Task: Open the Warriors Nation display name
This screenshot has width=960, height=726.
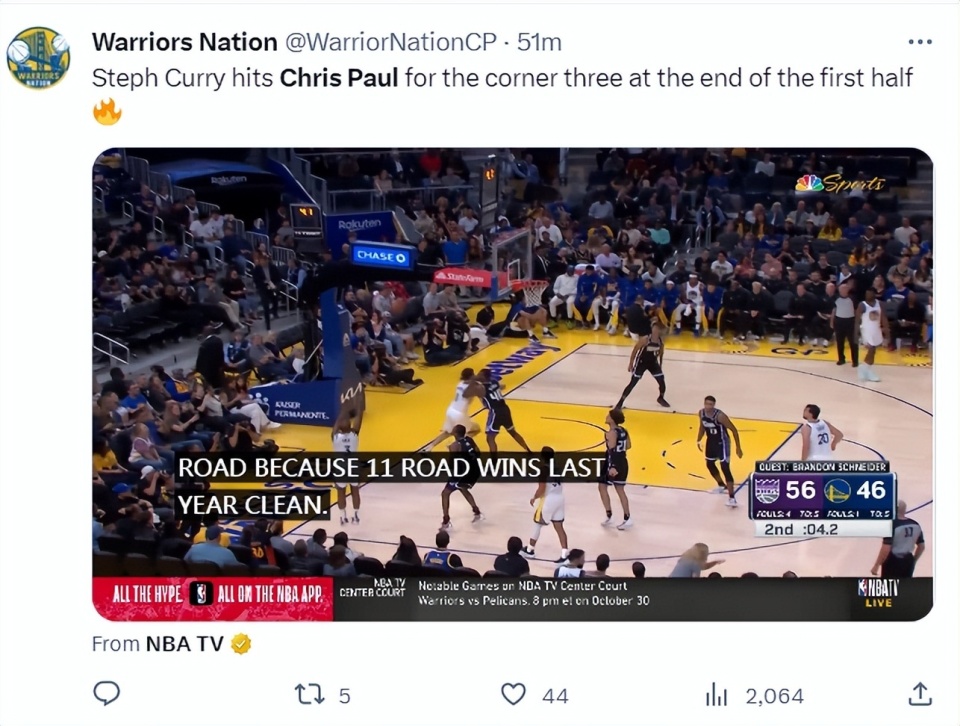Action: click(x=184, y=42)
